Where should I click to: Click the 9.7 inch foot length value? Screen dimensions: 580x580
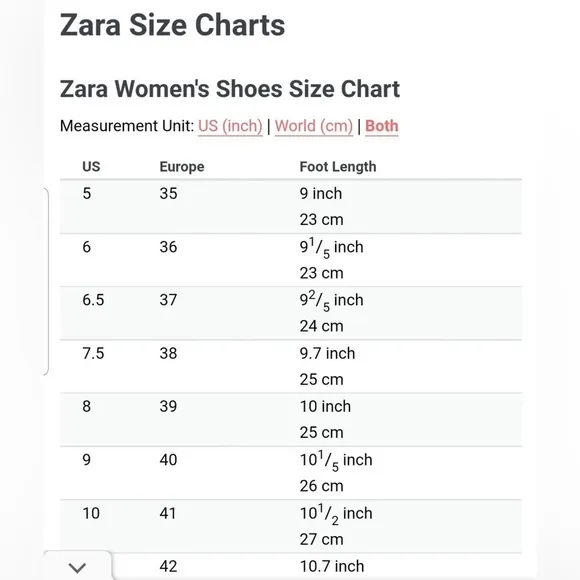click(327, 353)
